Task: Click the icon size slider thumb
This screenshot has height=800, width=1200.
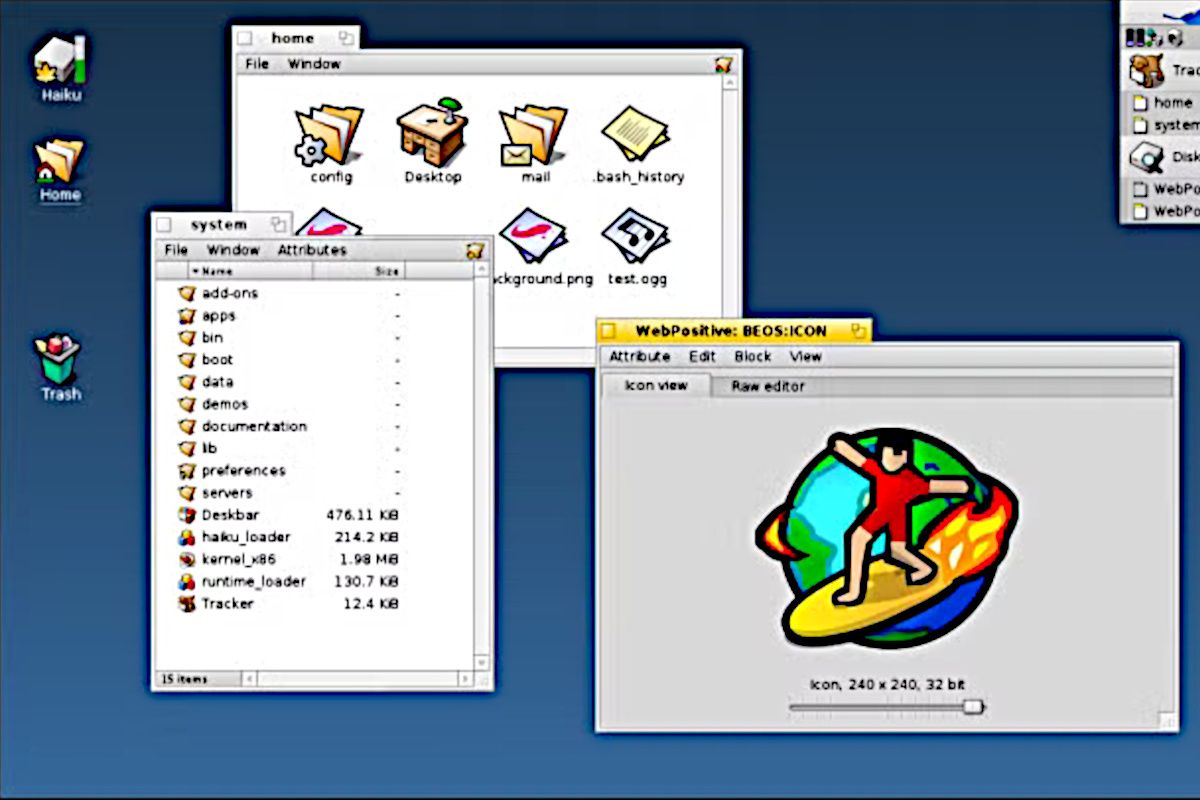Action: (x=973, y=707)
